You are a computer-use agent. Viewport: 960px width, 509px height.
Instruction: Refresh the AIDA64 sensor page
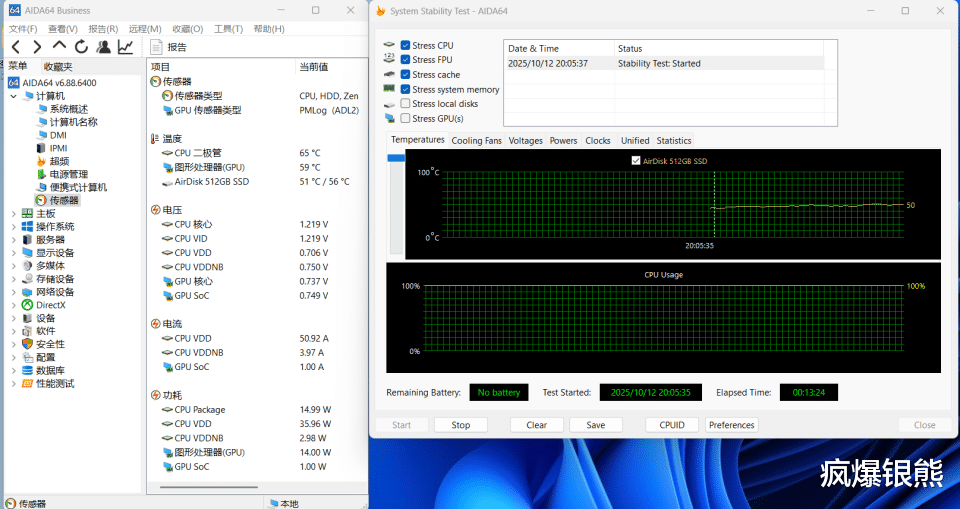(x=81, y=47)
